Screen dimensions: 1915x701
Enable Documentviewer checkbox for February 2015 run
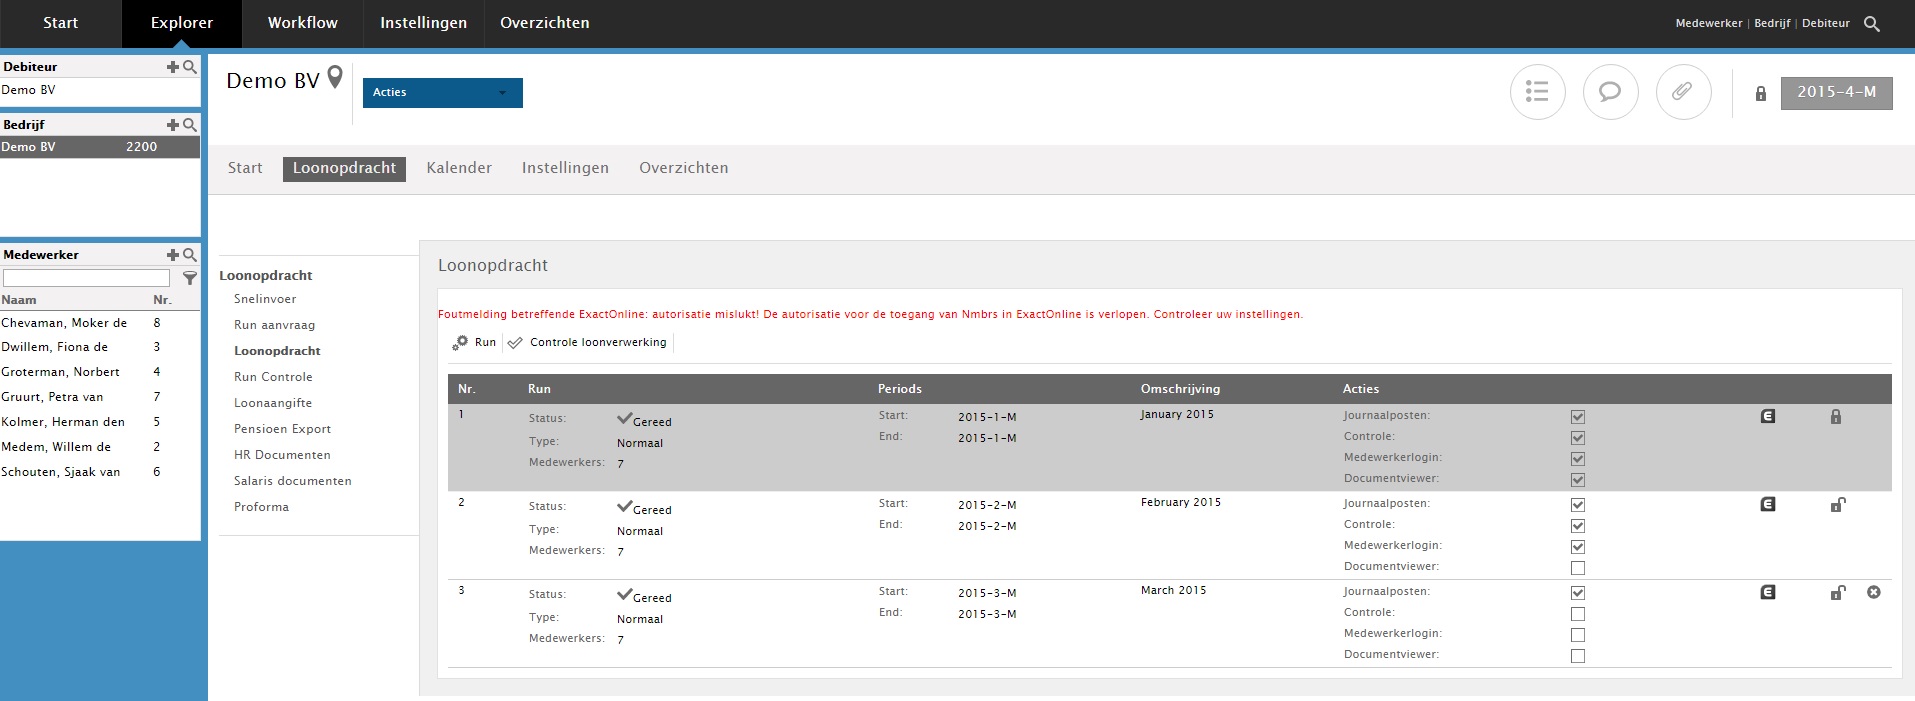point(1577,568)
